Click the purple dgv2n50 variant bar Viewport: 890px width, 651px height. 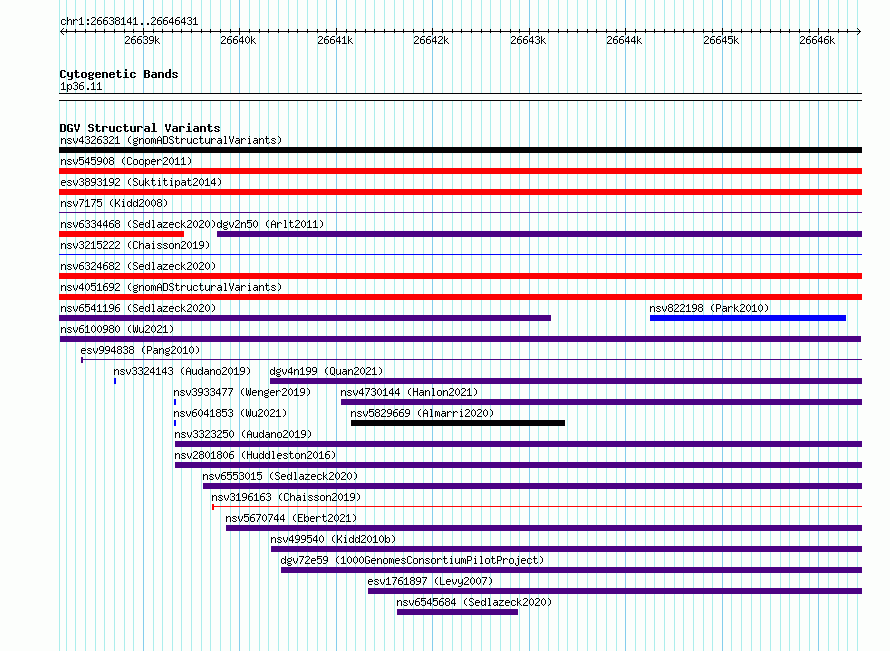(539, 234)
